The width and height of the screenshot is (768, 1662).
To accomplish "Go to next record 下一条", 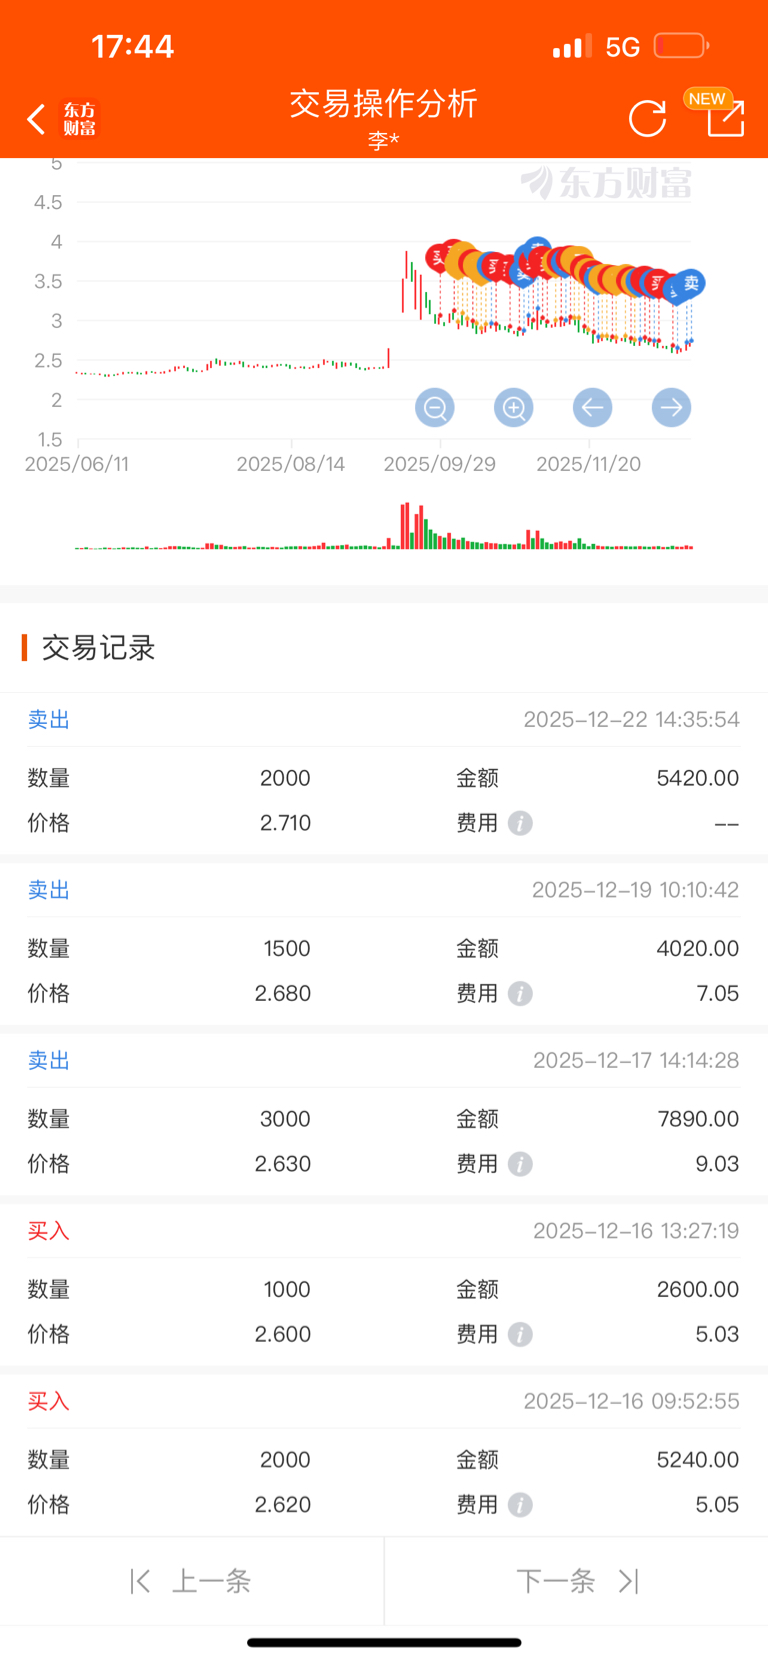I will click(577, 1581).
